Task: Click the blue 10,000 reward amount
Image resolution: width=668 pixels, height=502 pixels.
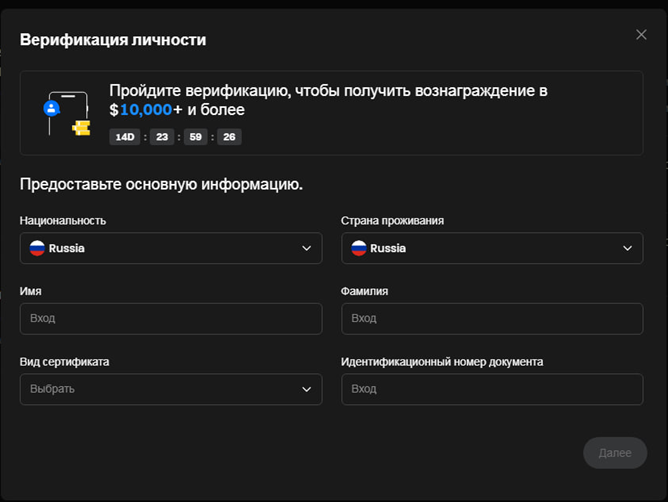Action: [146, 110]
